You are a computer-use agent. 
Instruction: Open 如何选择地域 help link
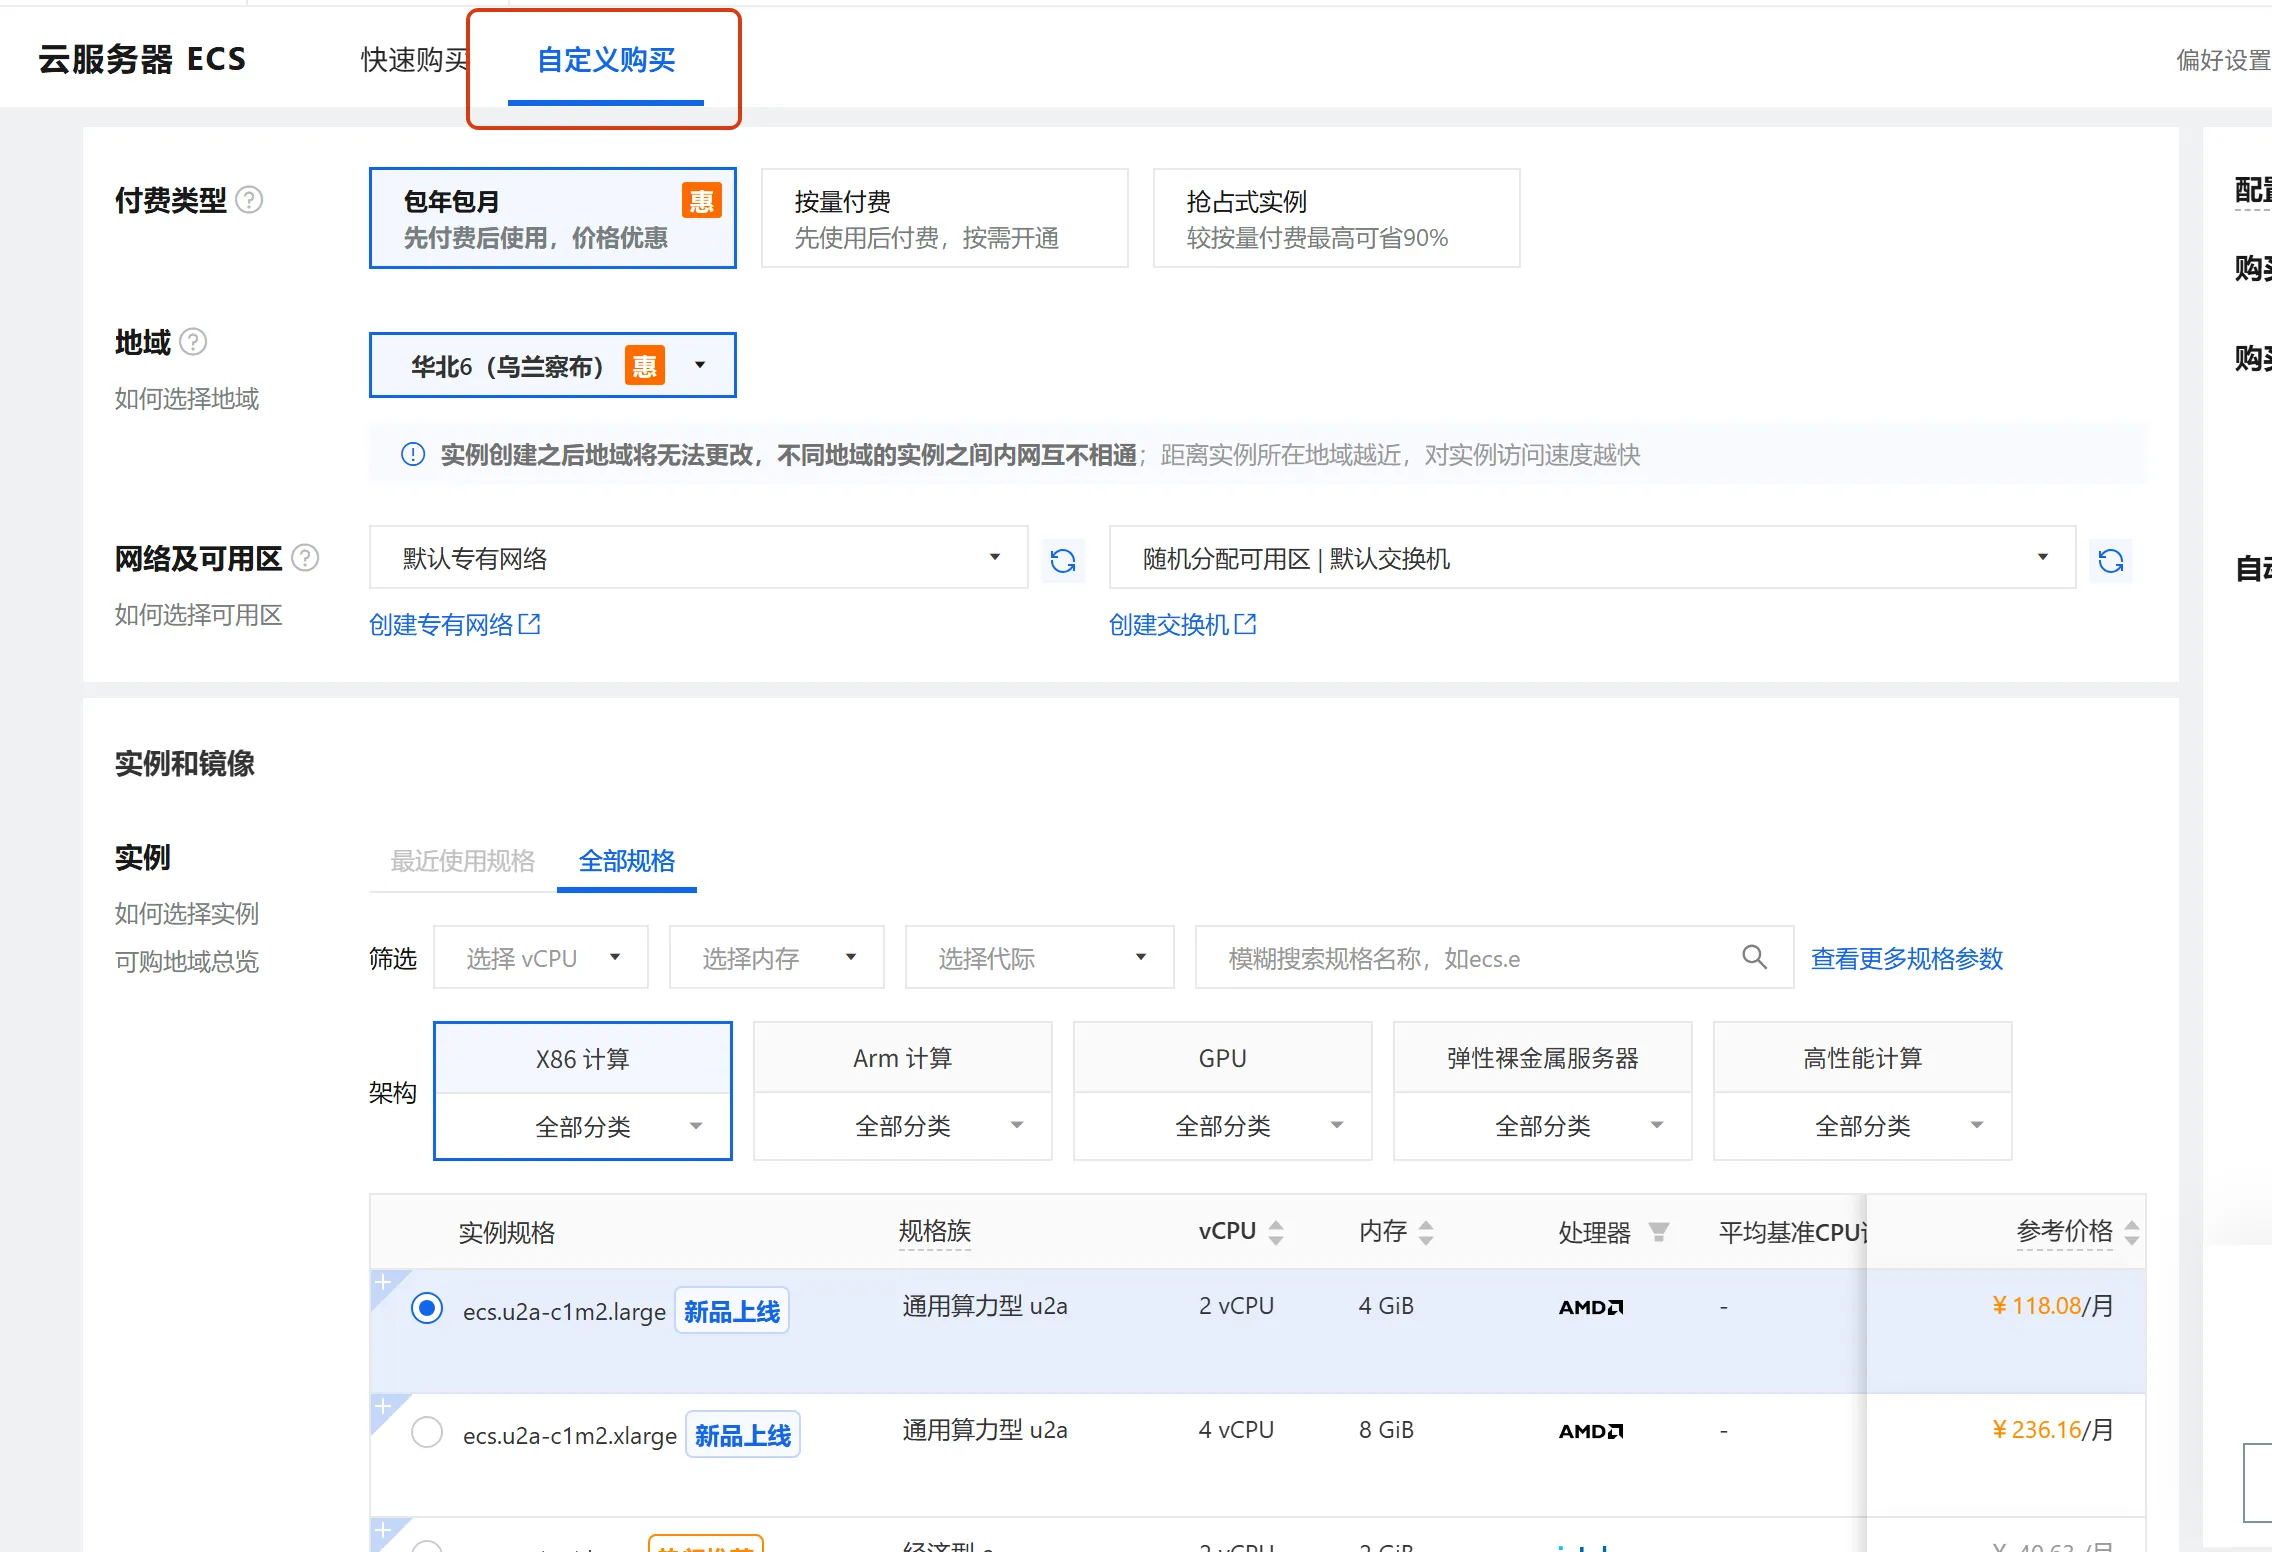click(x=187, y=399)
